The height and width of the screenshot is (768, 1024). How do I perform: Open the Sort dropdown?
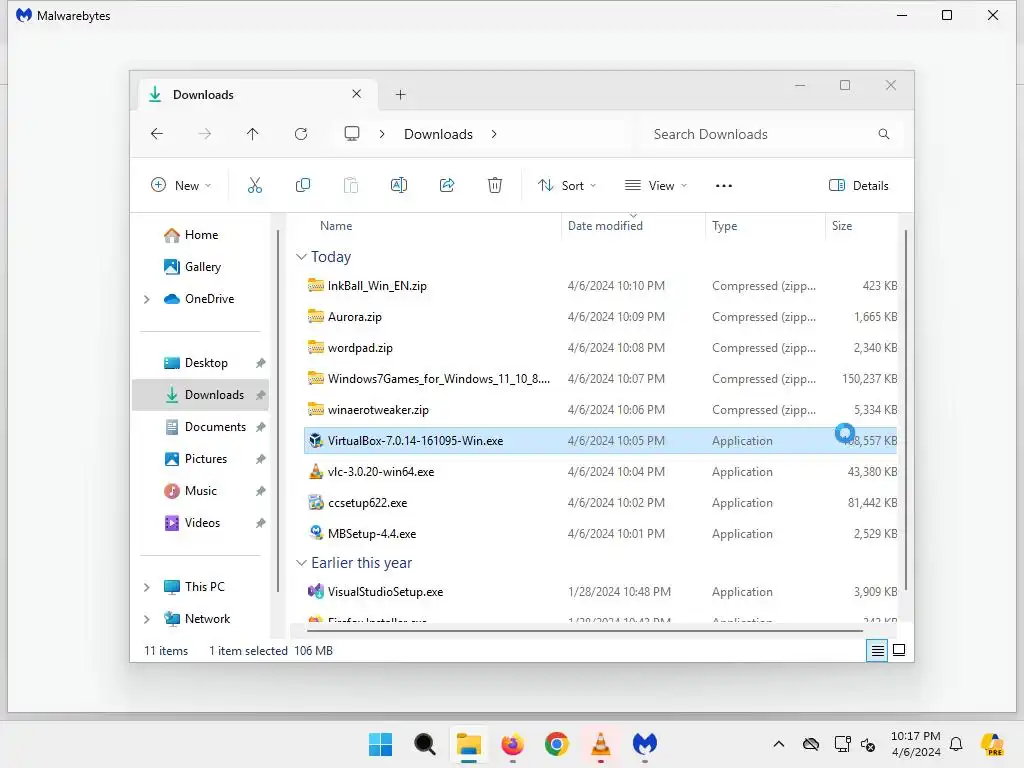567,185
